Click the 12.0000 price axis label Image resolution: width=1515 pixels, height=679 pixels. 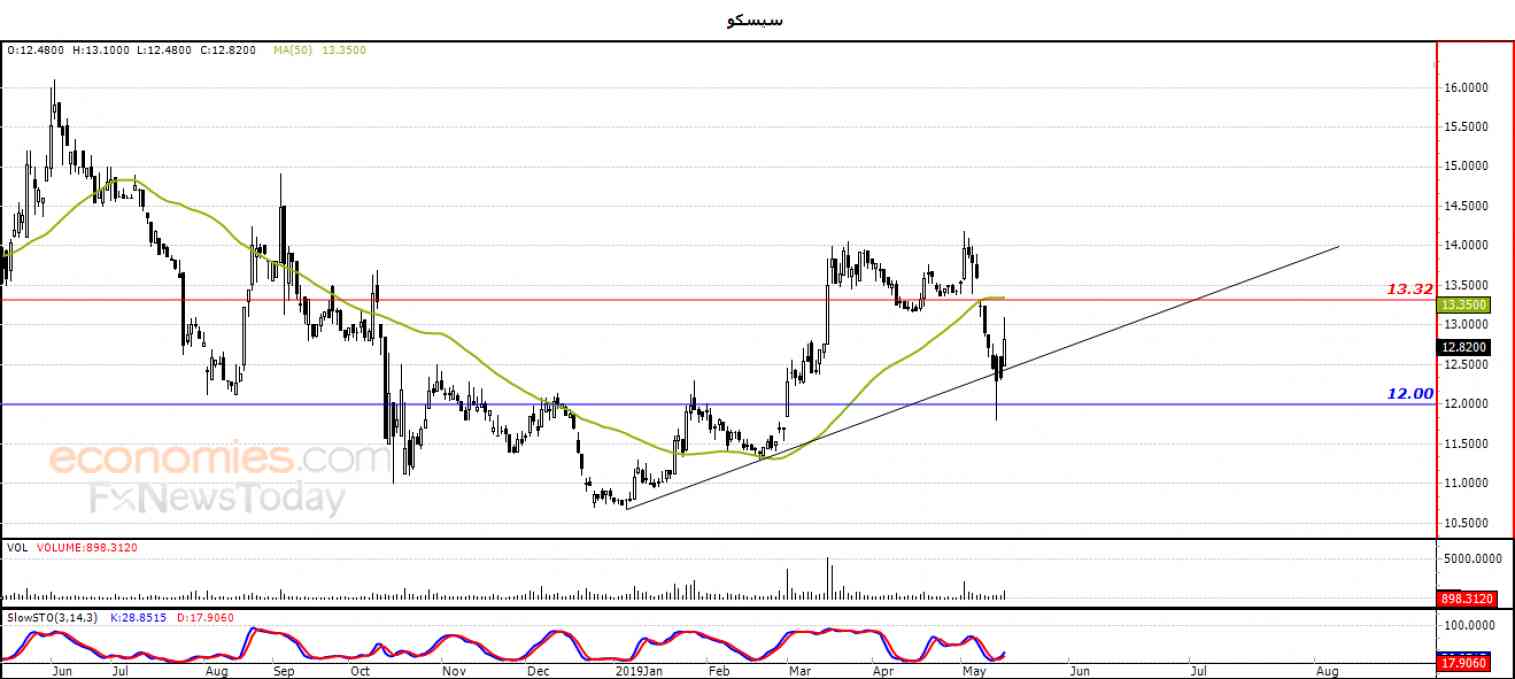pyautogui.click(x=1468, y=404)
